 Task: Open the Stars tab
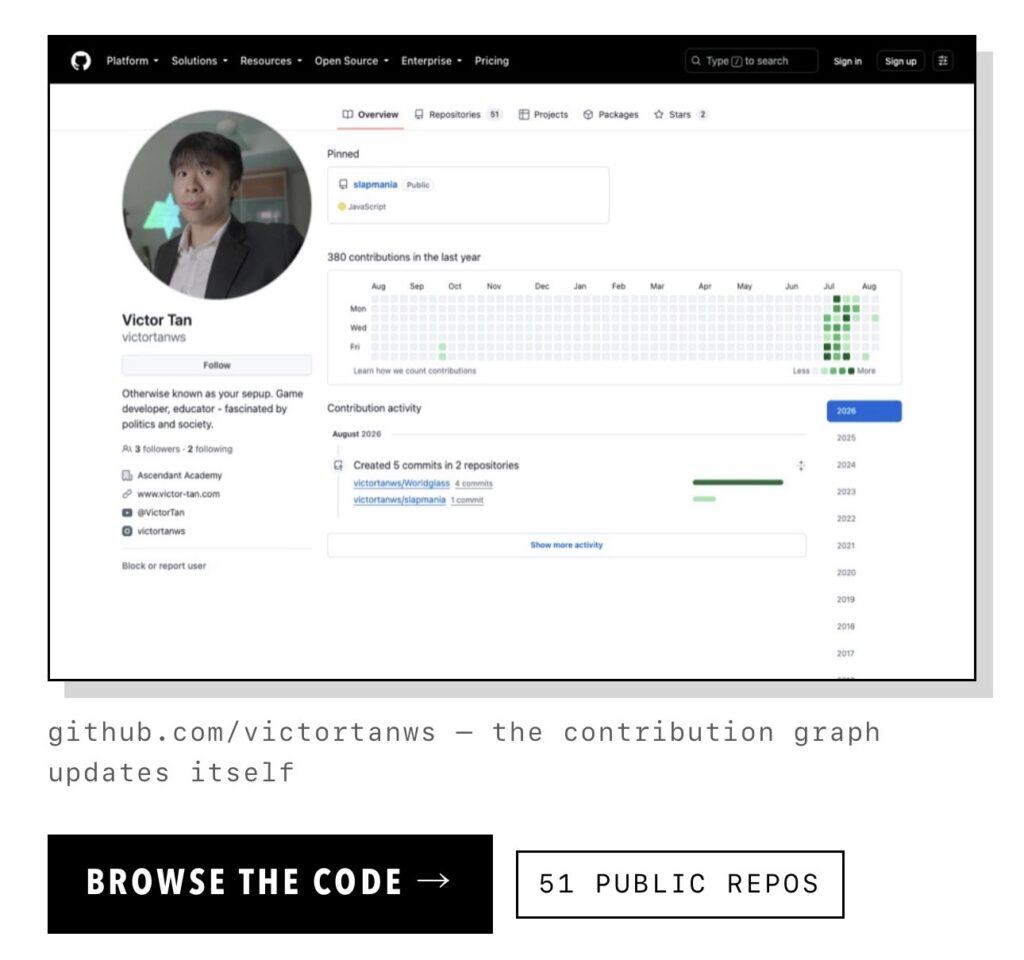point(680,114)
